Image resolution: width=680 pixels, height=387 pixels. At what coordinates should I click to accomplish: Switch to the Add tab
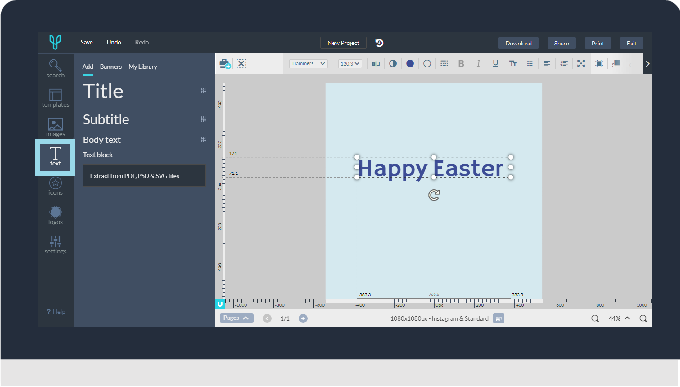coord(88,66)
